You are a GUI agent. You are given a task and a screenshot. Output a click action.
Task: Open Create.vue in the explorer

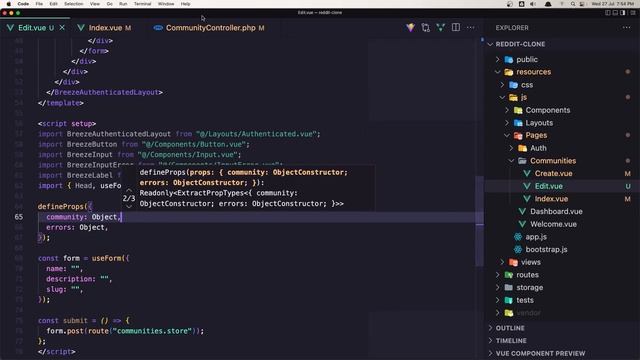click(553, 173)
